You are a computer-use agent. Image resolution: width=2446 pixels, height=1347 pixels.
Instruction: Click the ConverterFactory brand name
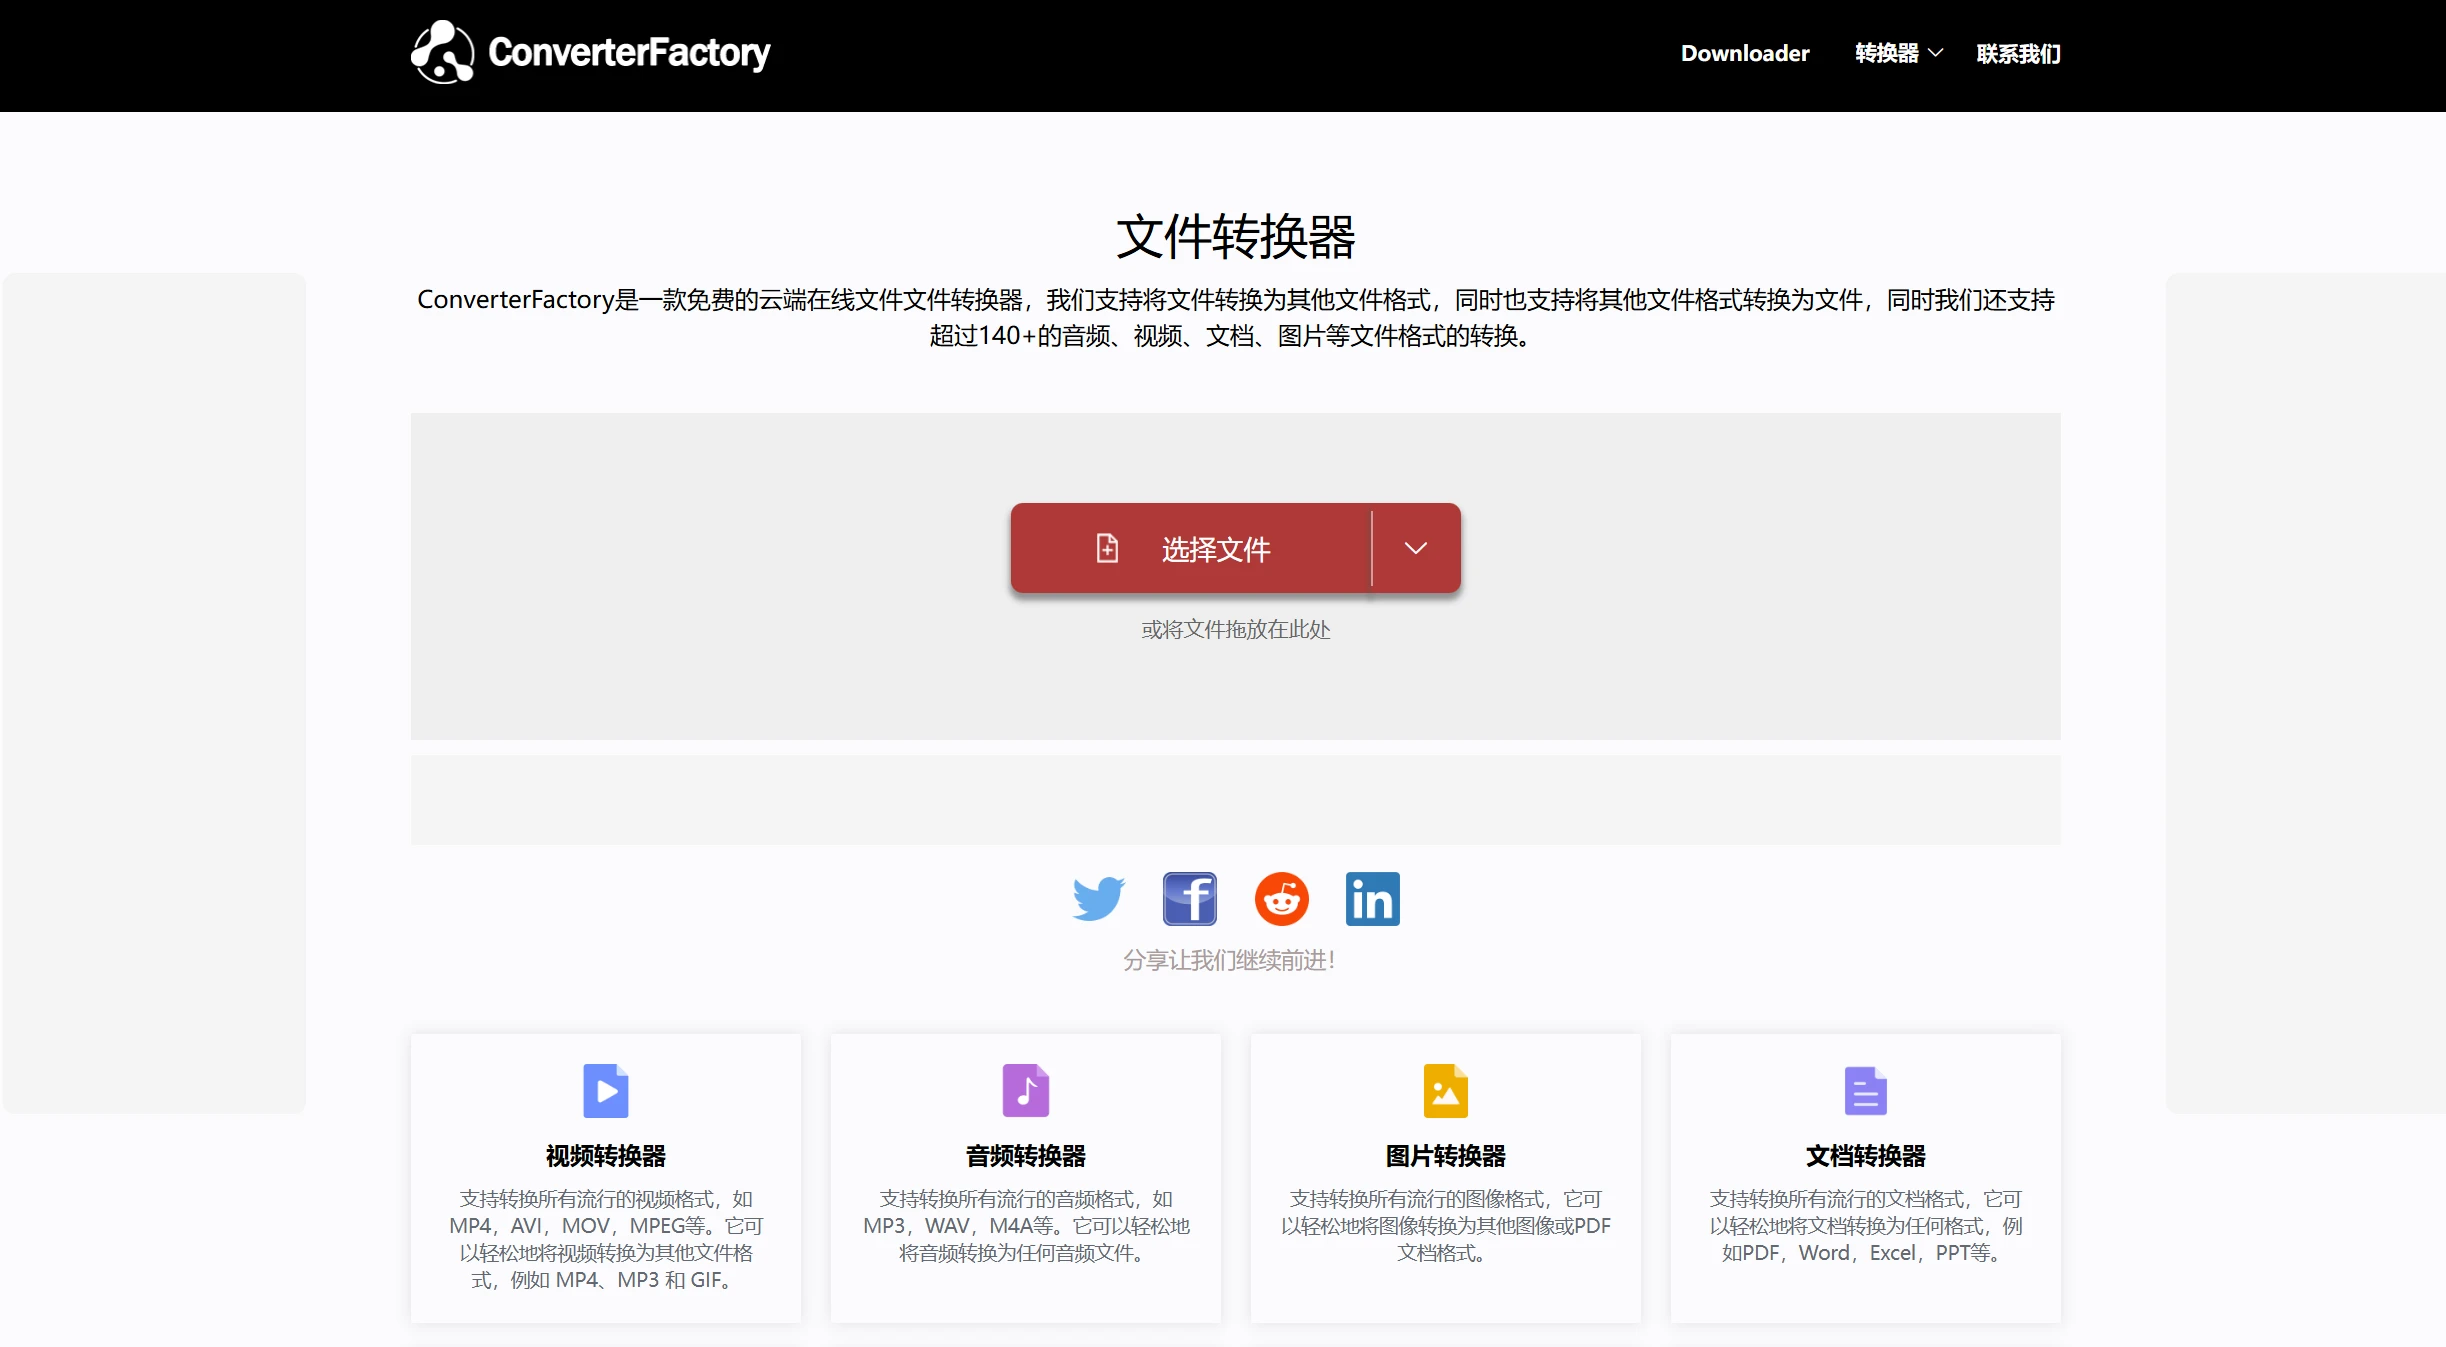click(629, 52)
